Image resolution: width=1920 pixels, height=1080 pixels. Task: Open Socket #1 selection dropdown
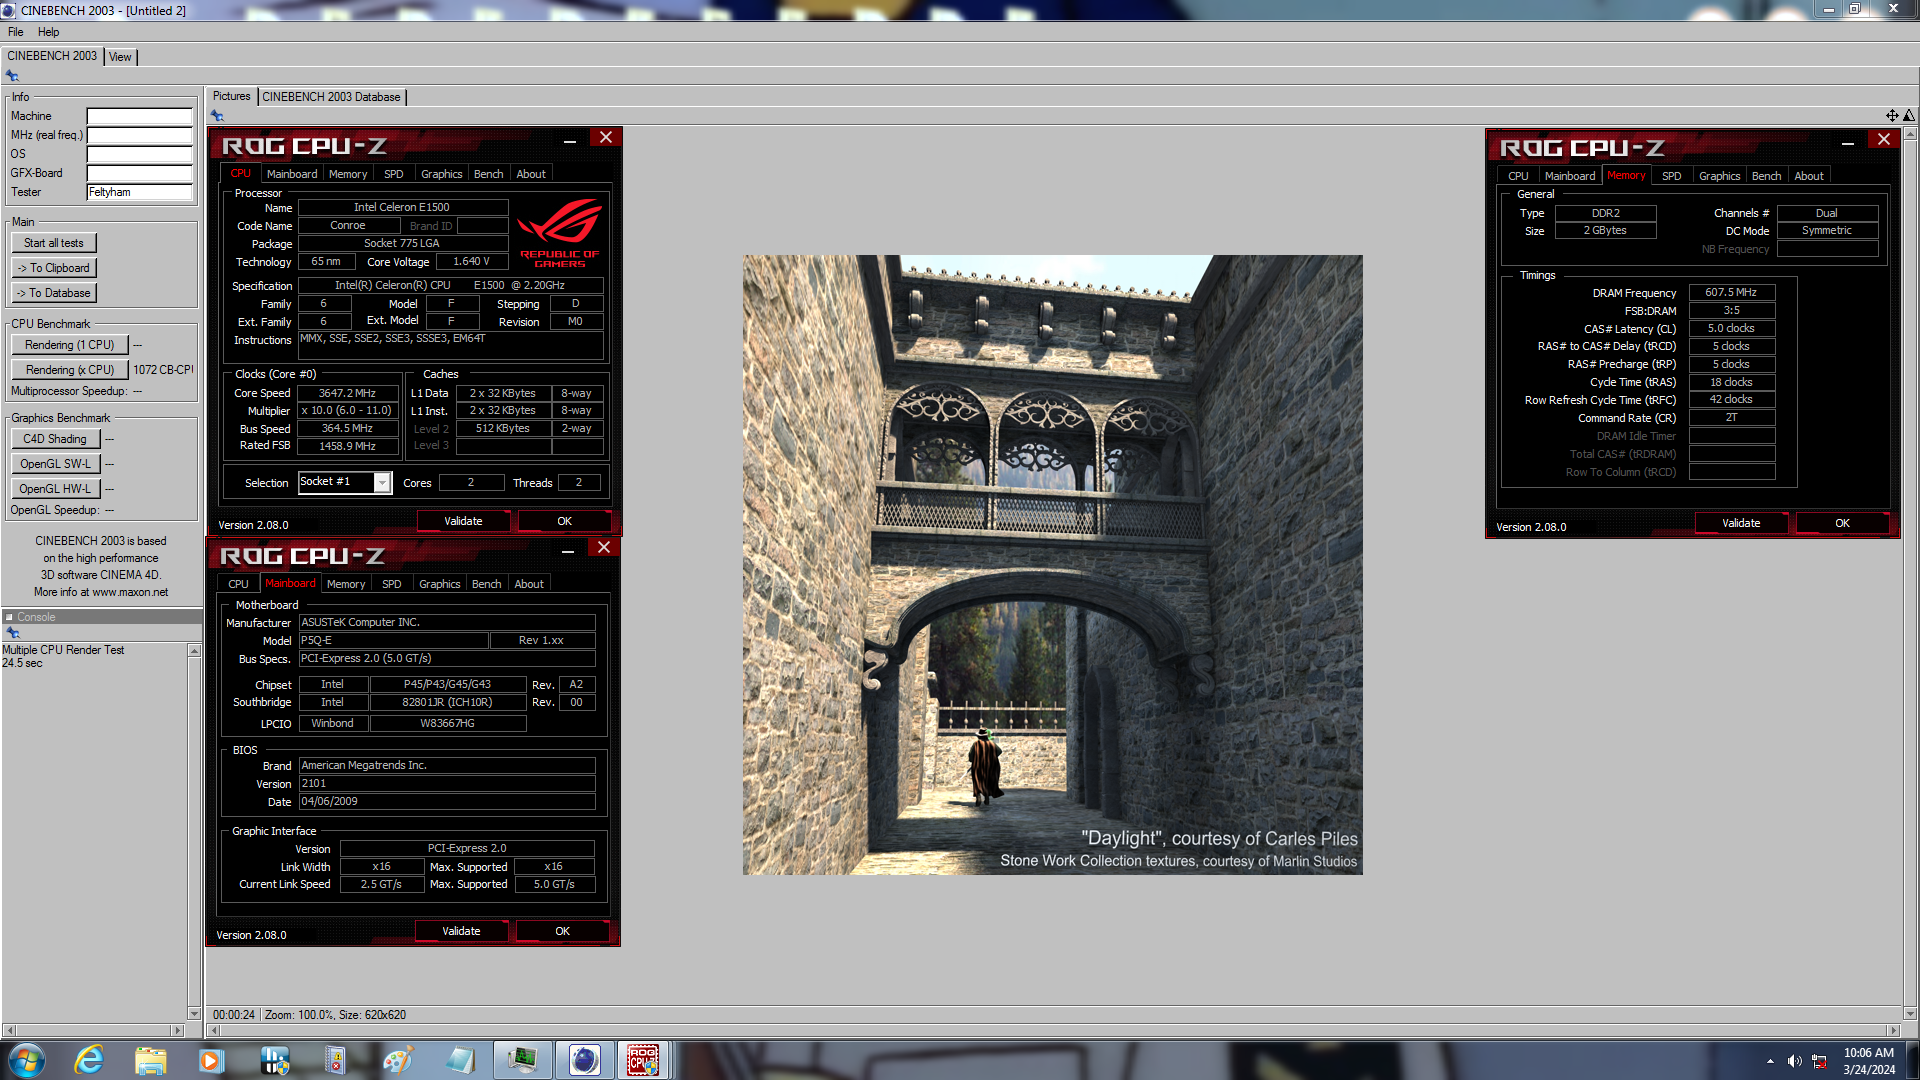tap(382, 483)
